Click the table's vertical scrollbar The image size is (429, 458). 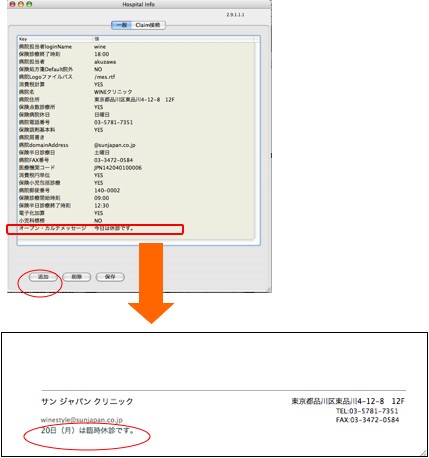point(257,140)
